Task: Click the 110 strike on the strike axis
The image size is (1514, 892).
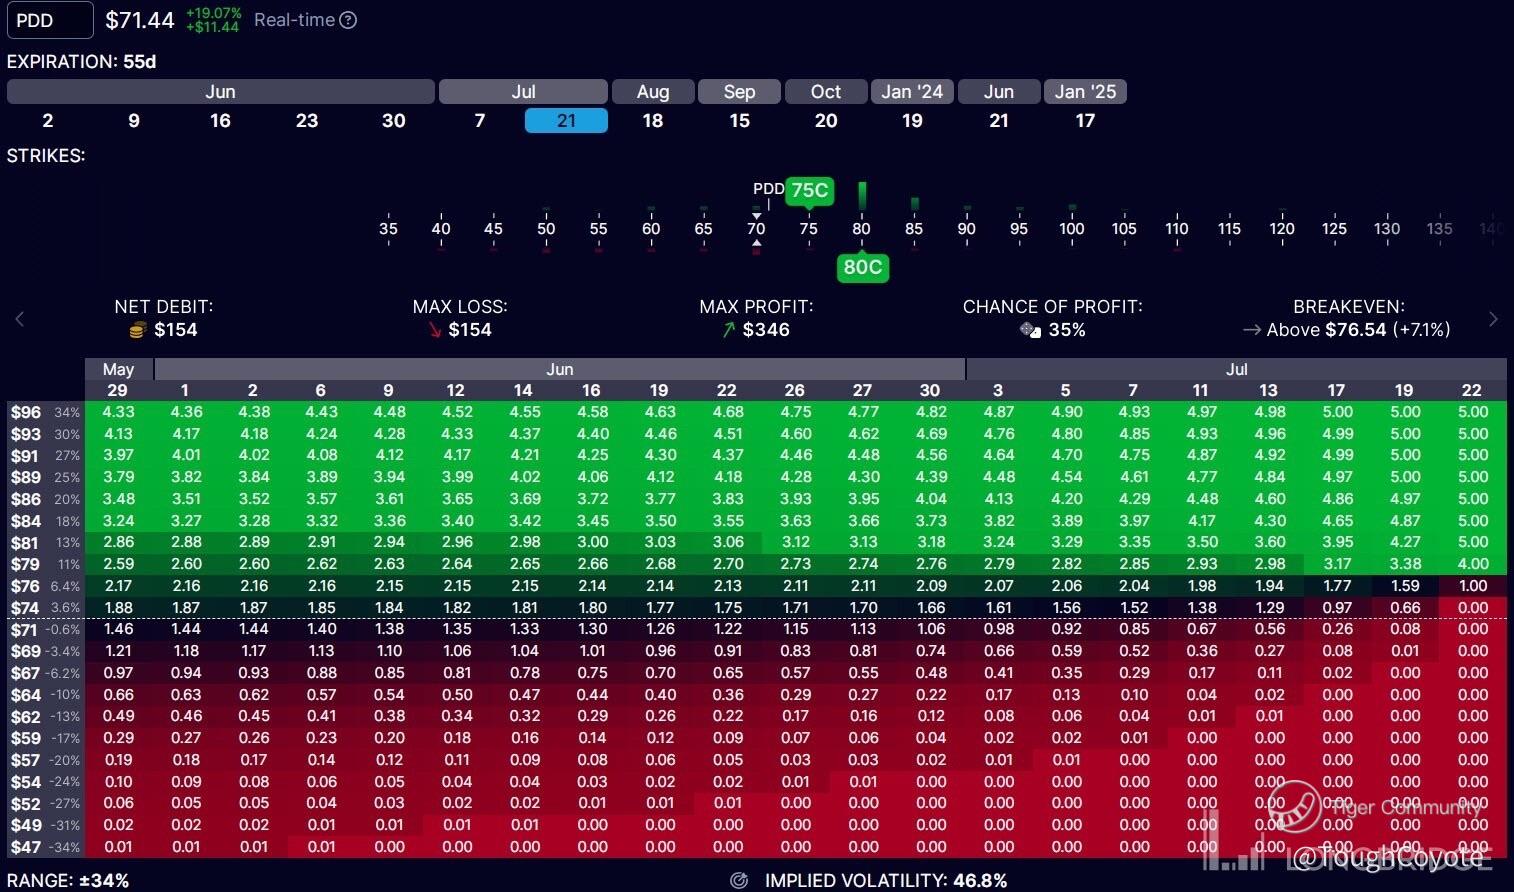Action: pyautogui.click(x=1177, y=229)
